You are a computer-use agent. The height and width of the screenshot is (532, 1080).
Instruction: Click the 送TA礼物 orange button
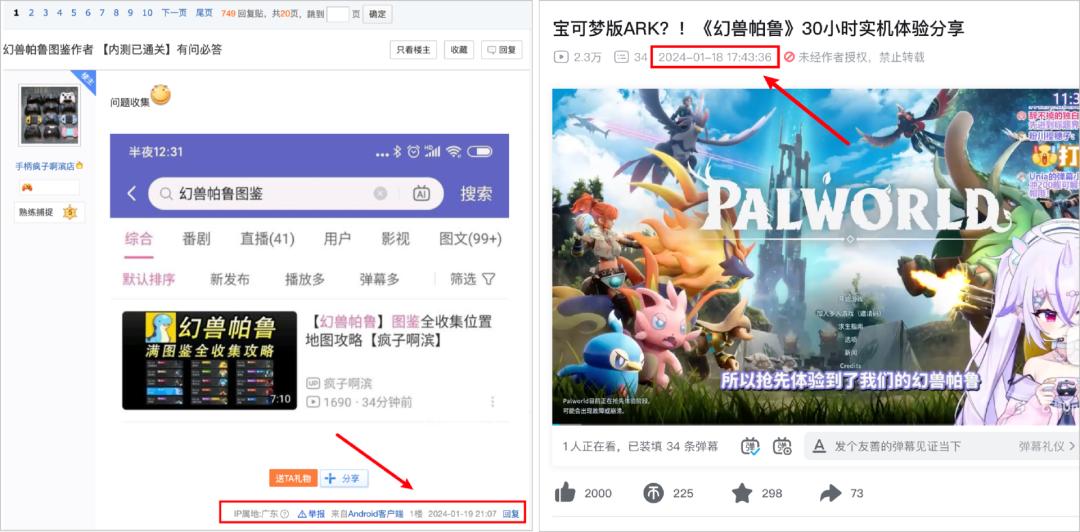coord(293,478)
